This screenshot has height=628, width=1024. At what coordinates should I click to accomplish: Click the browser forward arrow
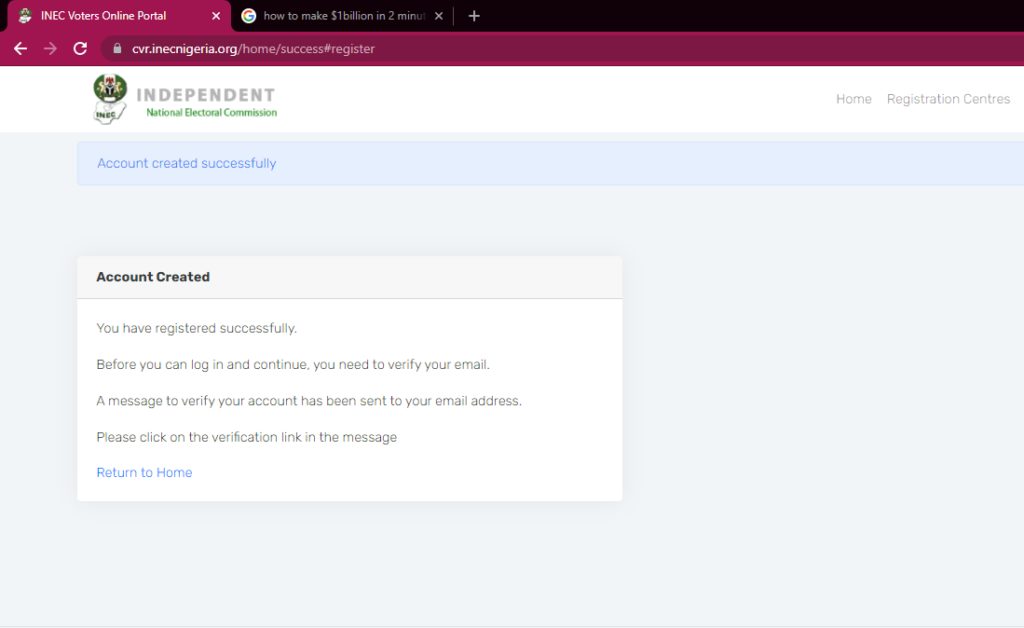tap(50, 48)
